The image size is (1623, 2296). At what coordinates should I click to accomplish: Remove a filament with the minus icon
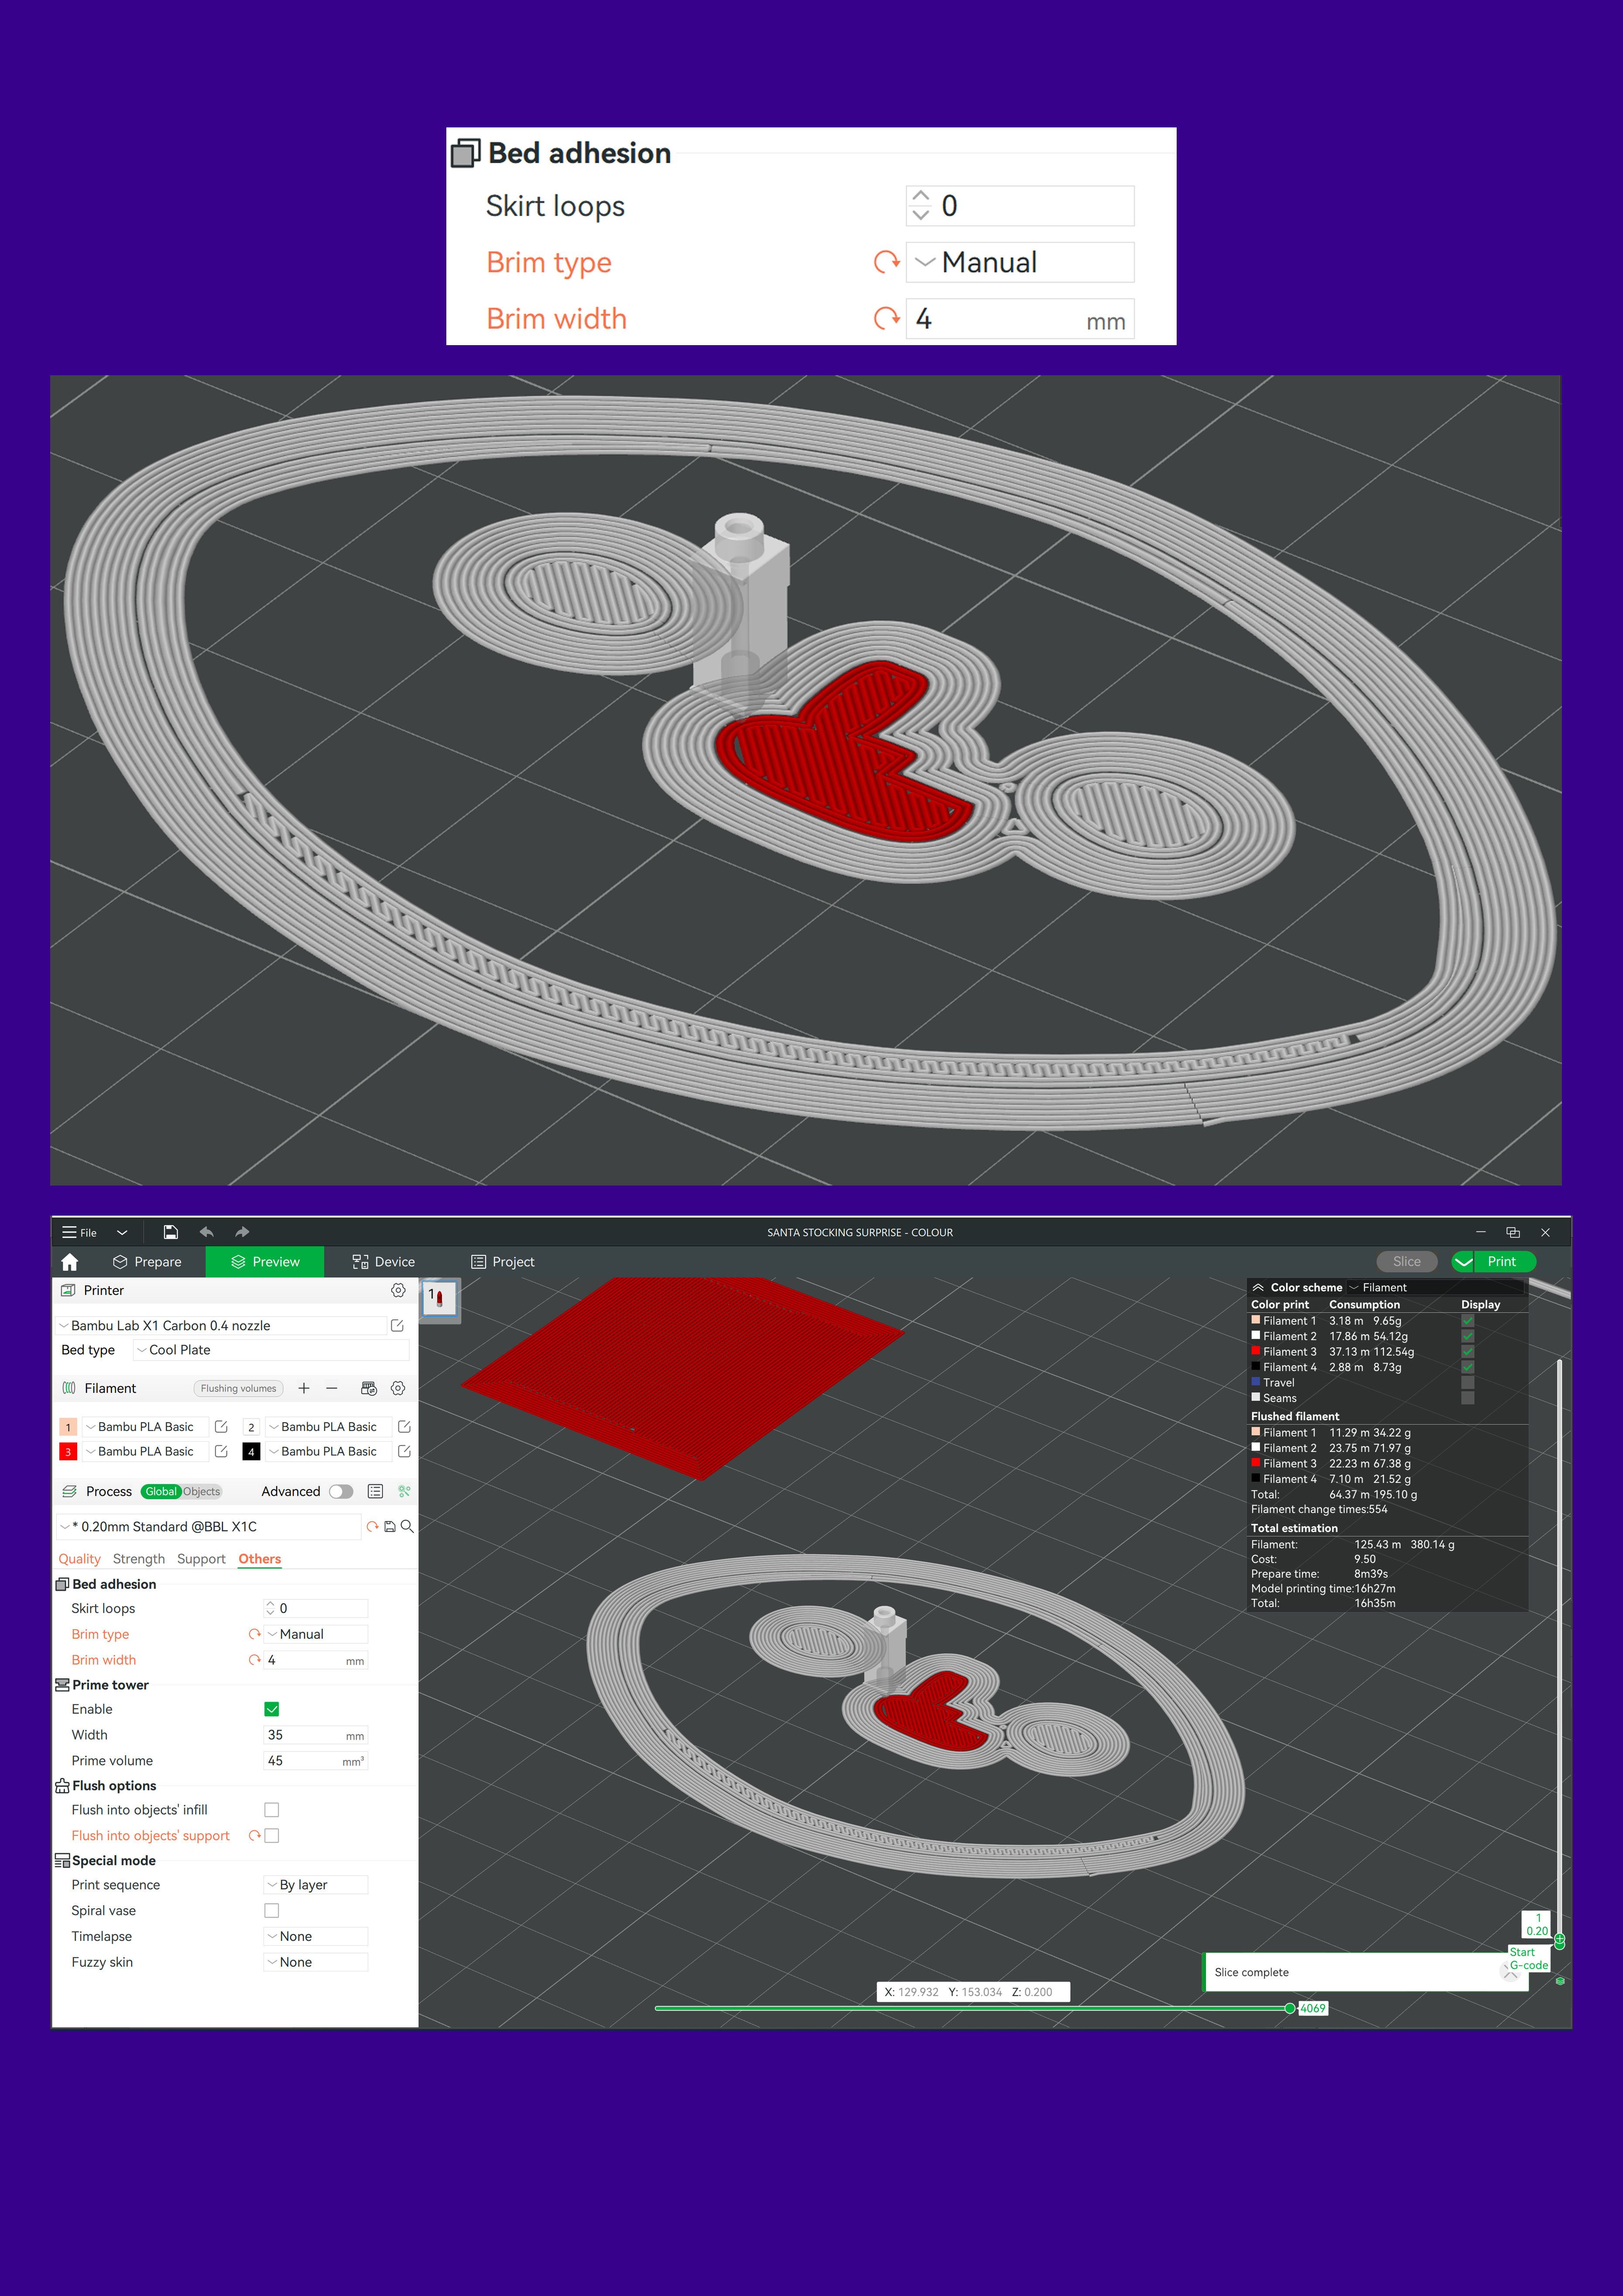pyautogui.click(x=332, y=1388)
